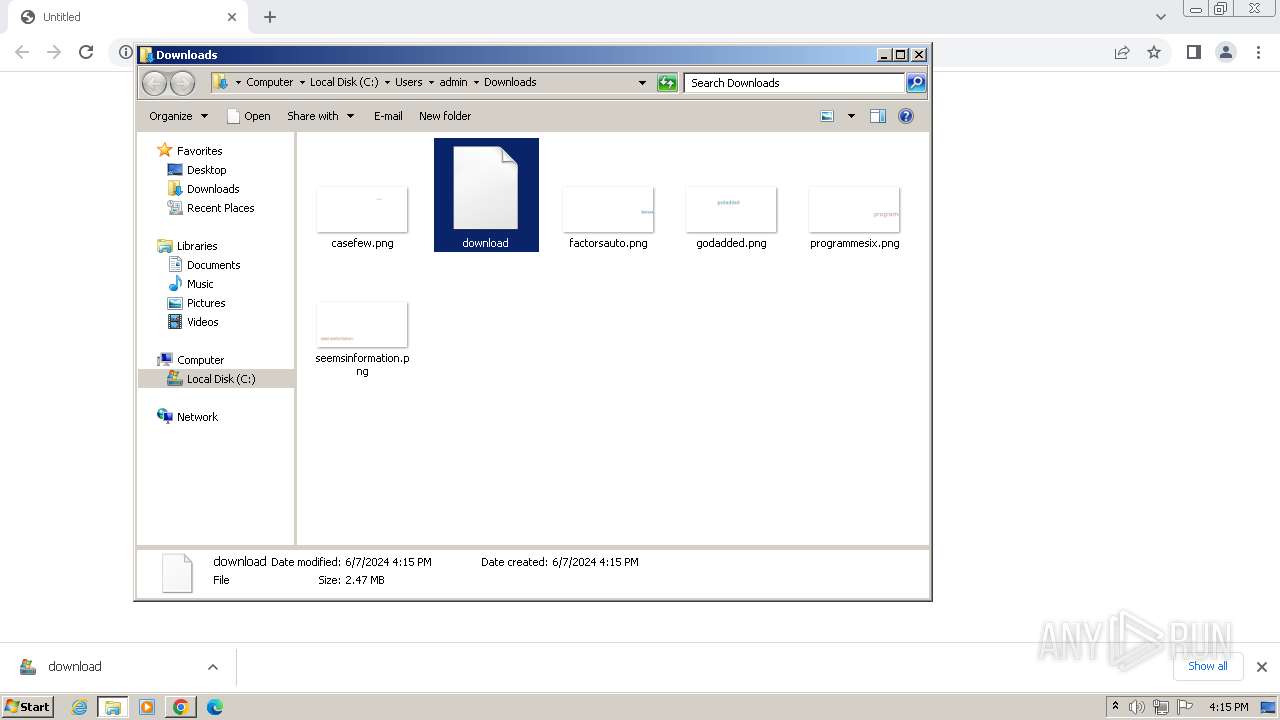Close the Untitled Chrome tab
The width and height of the screenshot is (1280, 720).
pos(232,17)
